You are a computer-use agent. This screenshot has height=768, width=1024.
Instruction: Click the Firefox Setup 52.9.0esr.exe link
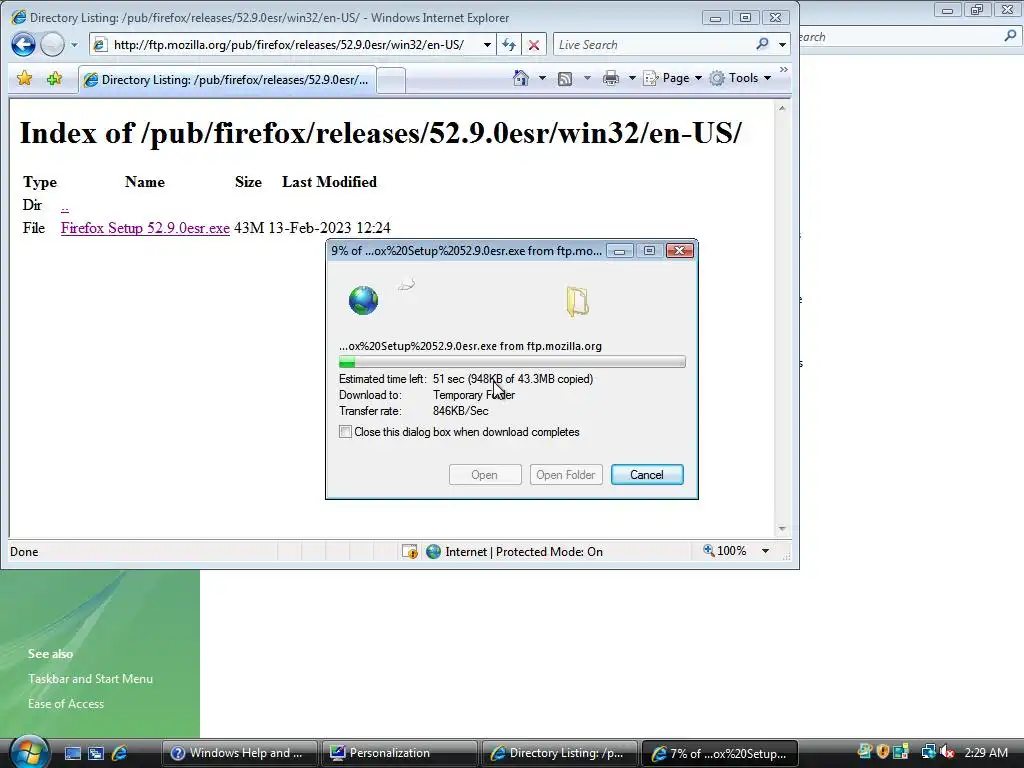(145, 228)
